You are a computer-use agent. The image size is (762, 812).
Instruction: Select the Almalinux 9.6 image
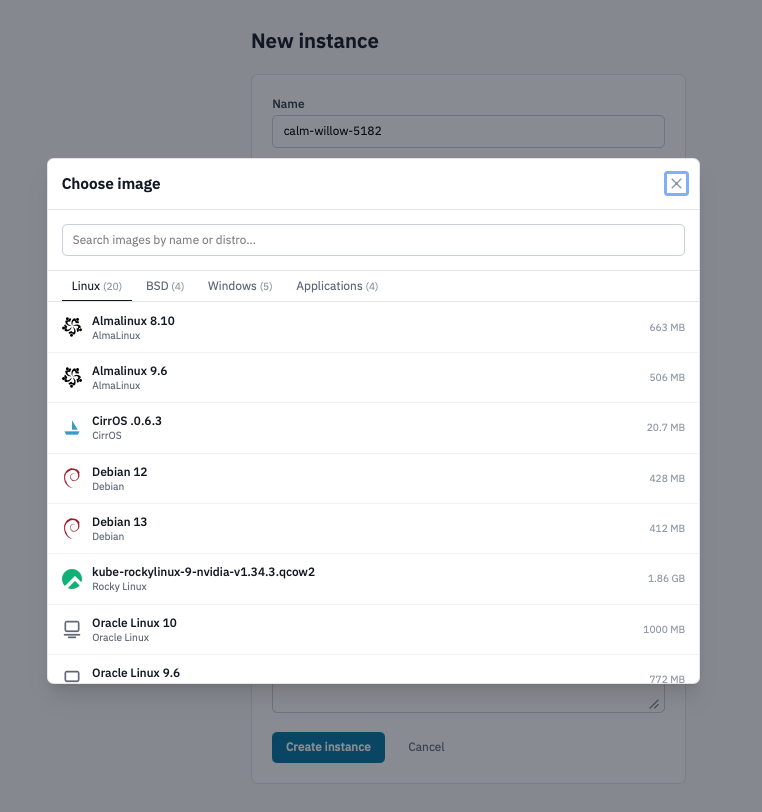[x=373, y=378]
